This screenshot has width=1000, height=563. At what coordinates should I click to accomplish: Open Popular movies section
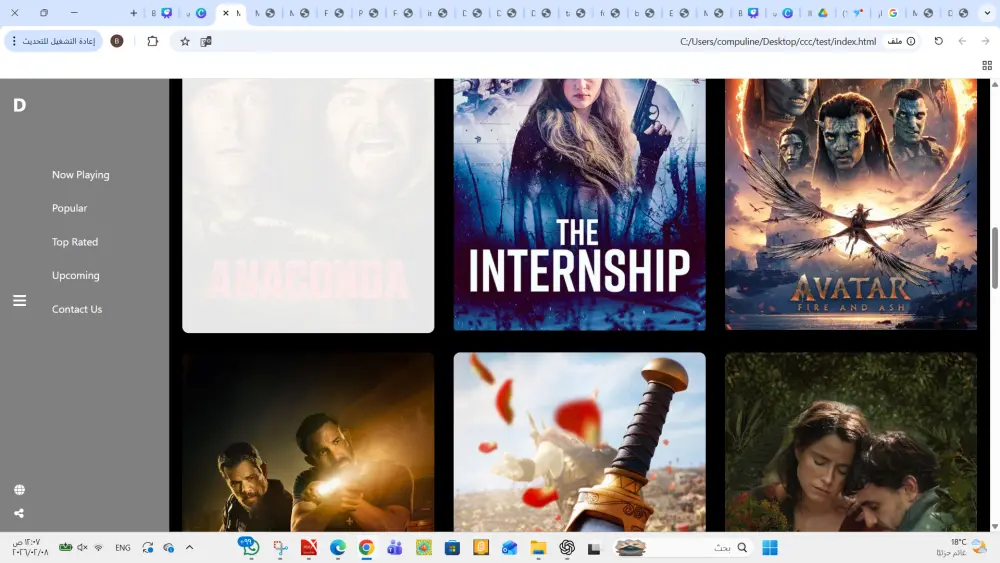[70, 208]
